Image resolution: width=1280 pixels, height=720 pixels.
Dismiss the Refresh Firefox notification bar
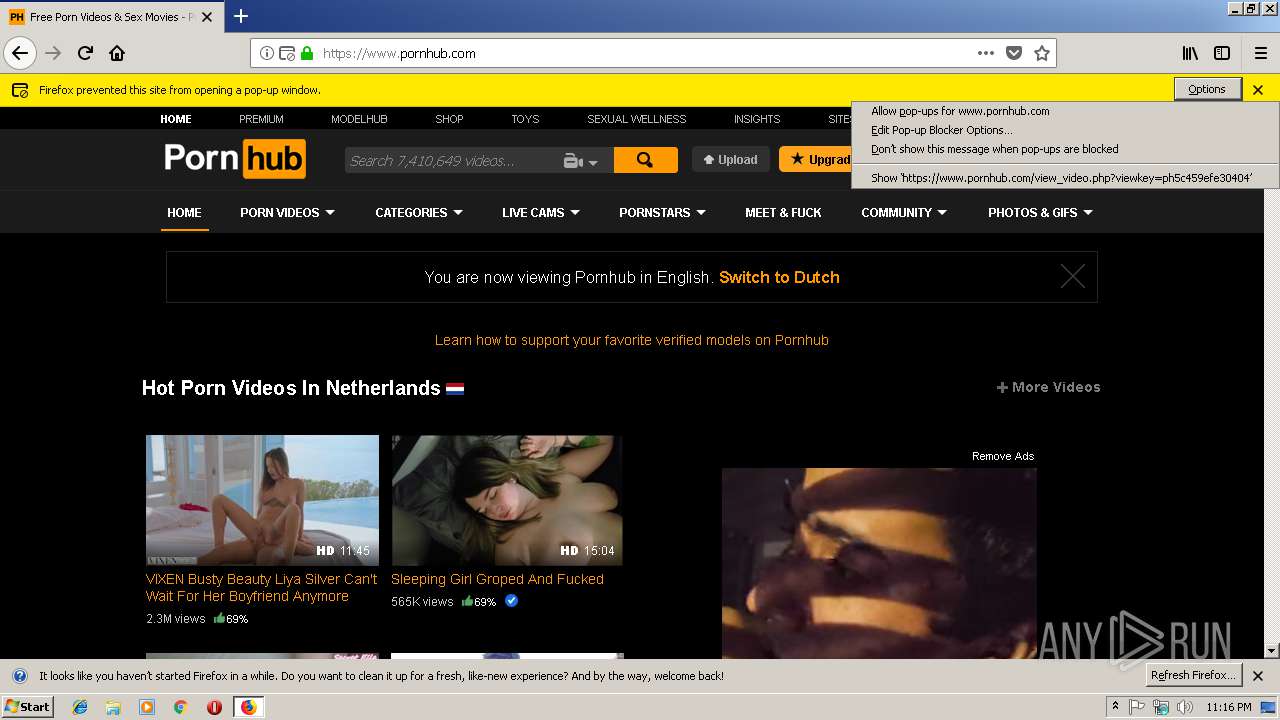click(x=1258, y=676)
